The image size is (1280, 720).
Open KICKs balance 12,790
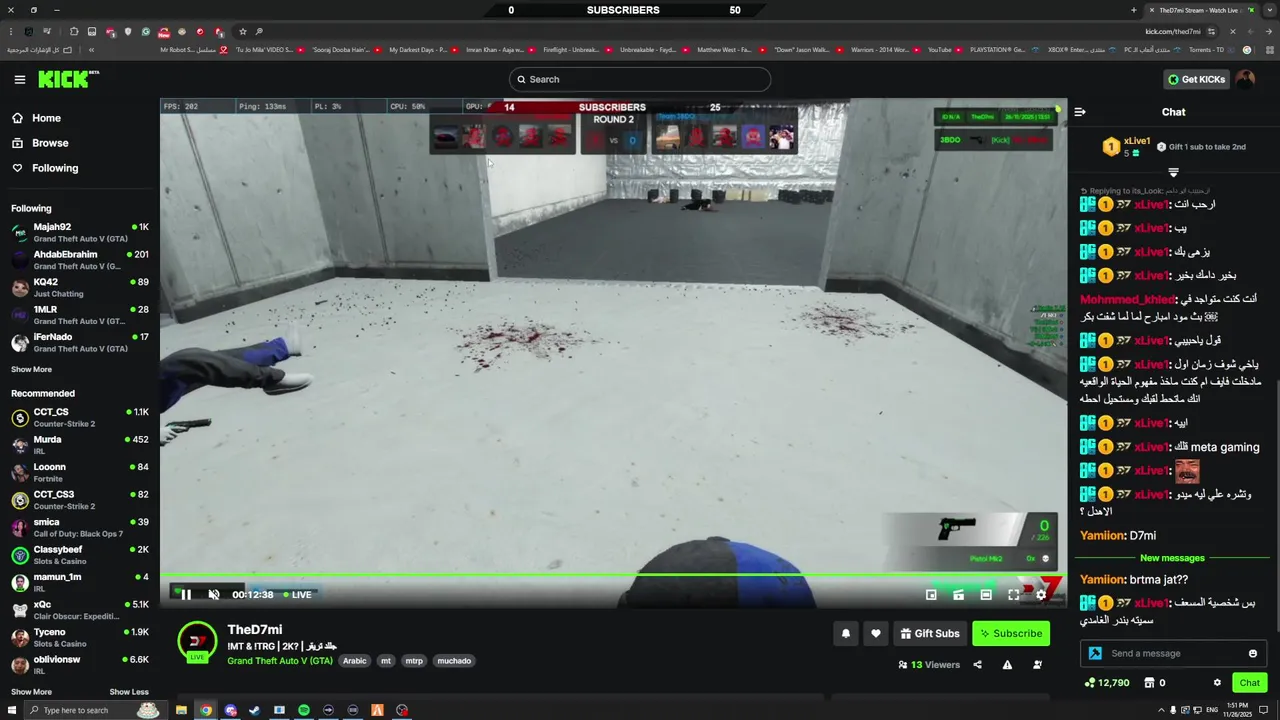[x=1107, y=683]
